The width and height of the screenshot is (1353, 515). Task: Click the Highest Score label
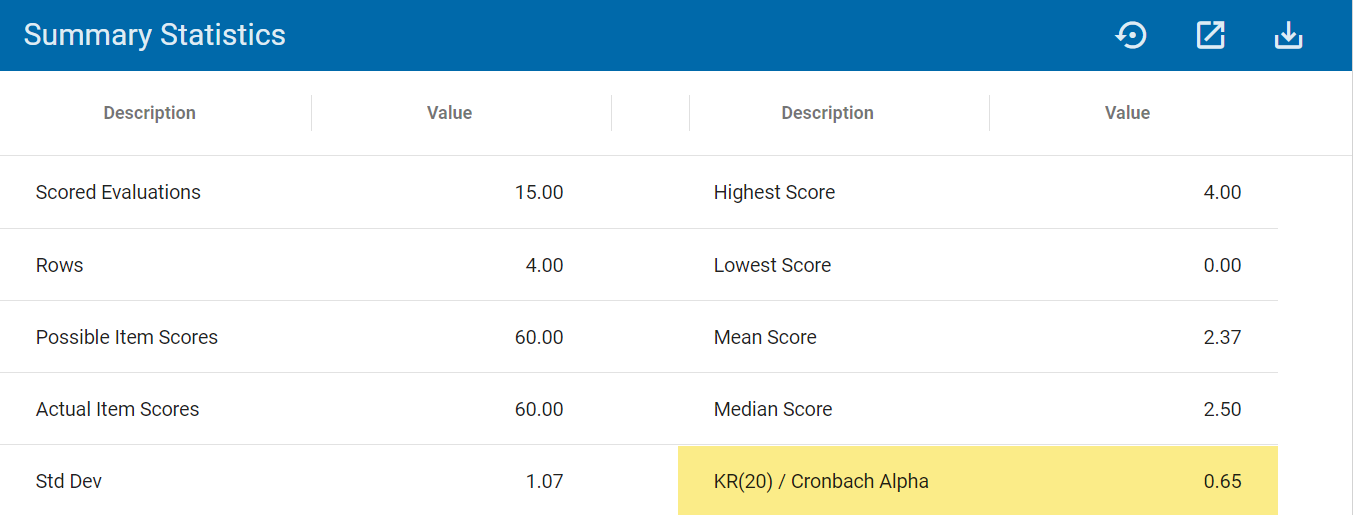[x=774, y=192]
